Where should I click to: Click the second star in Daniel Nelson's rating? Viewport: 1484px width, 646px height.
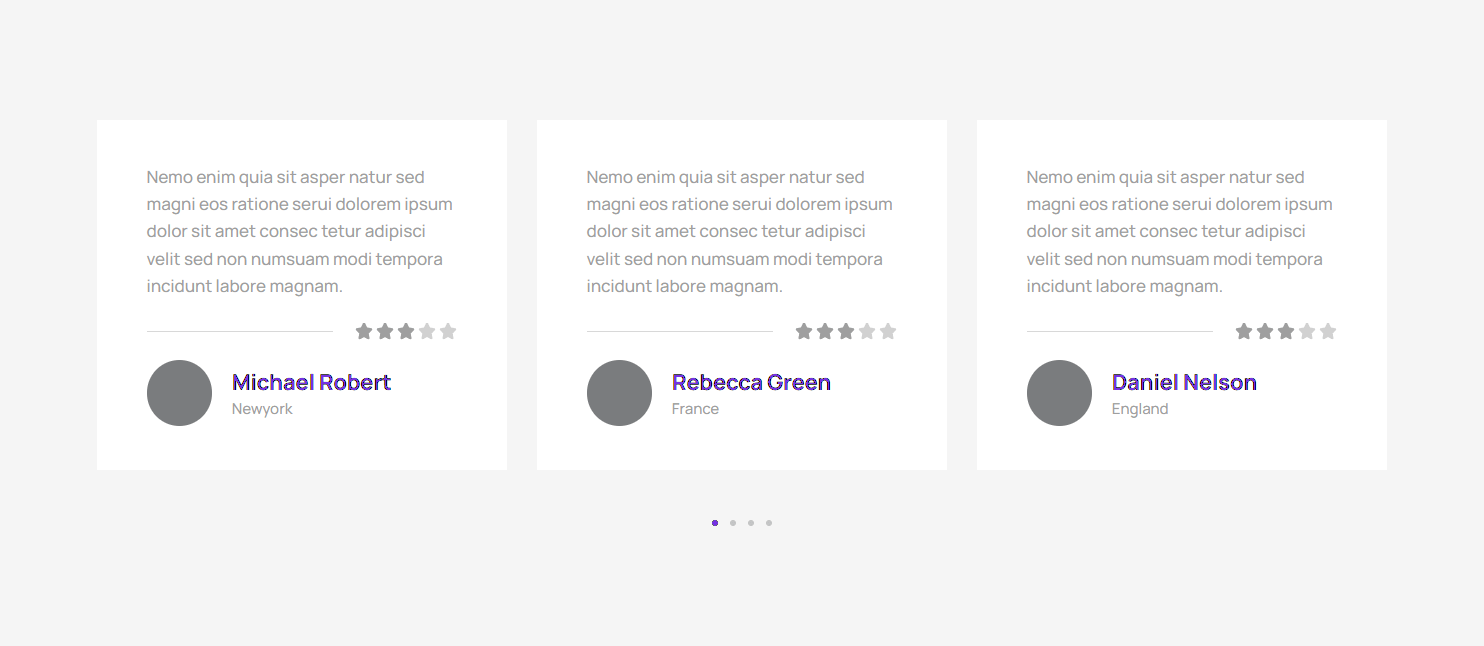(1265, 331)
